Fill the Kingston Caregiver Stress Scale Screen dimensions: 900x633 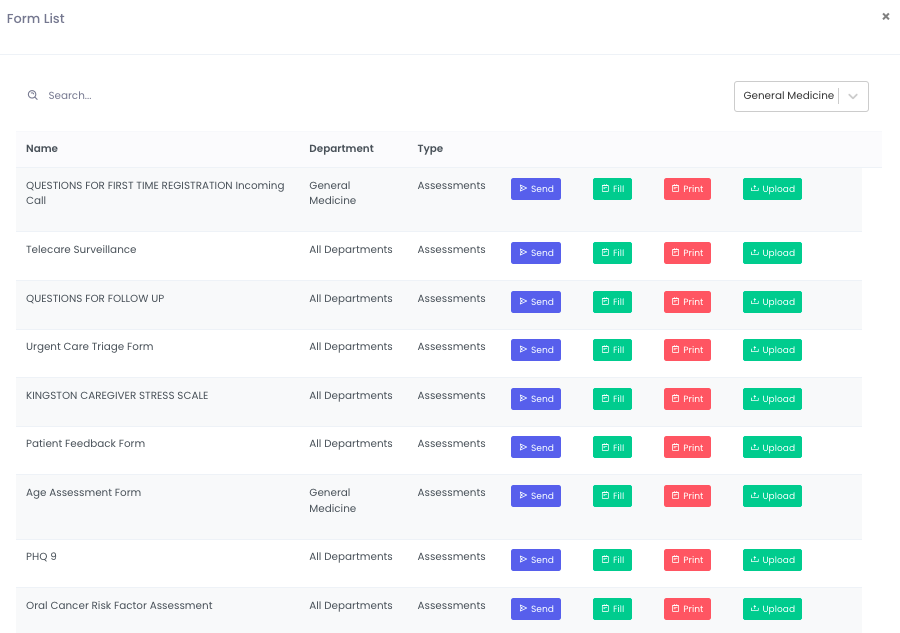pos(612,399)
